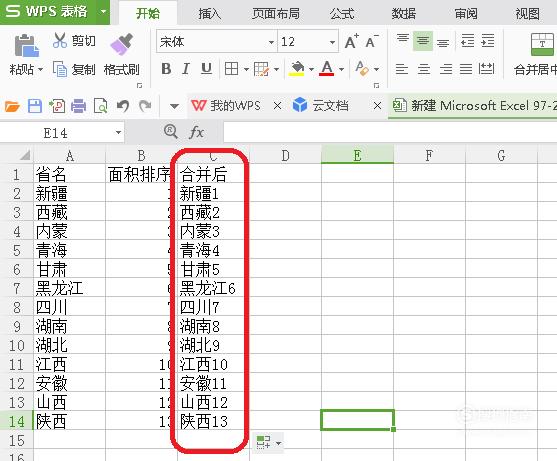Open file with folder icon
This screenshot has height=461, width=557.
pyautogui.click(x=12, y=106)
